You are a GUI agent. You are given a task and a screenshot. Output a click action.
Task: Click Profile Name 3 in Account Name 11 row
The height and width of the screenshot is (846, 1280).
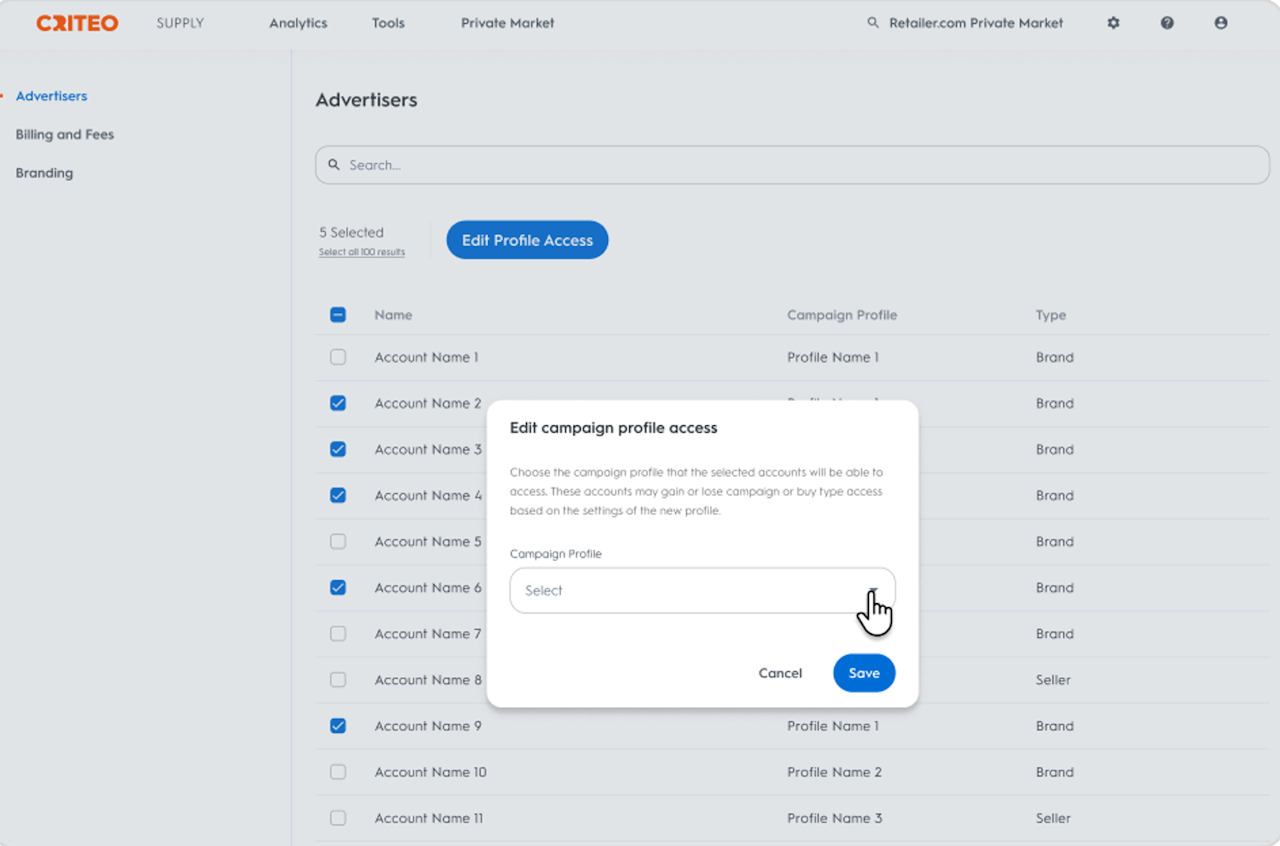pos(834,818)
